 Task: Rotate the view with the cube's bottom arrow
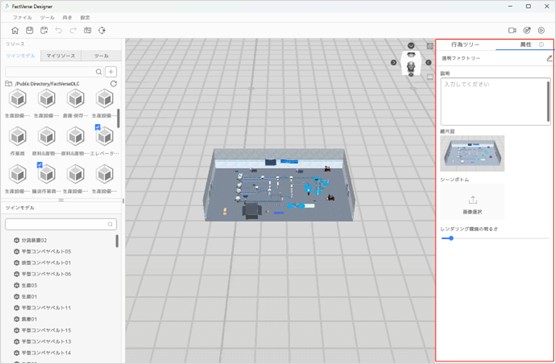pos(411,75)
